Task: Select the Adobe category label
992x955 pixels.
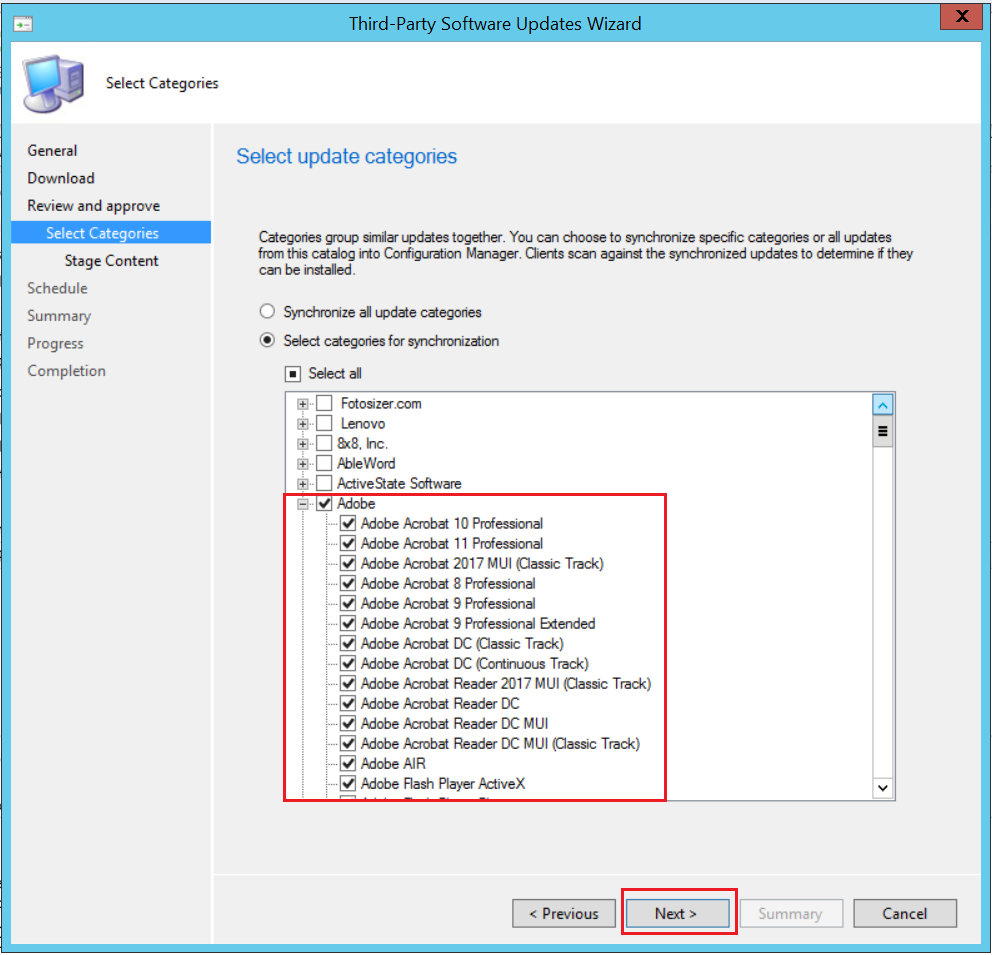Action: 356,503
